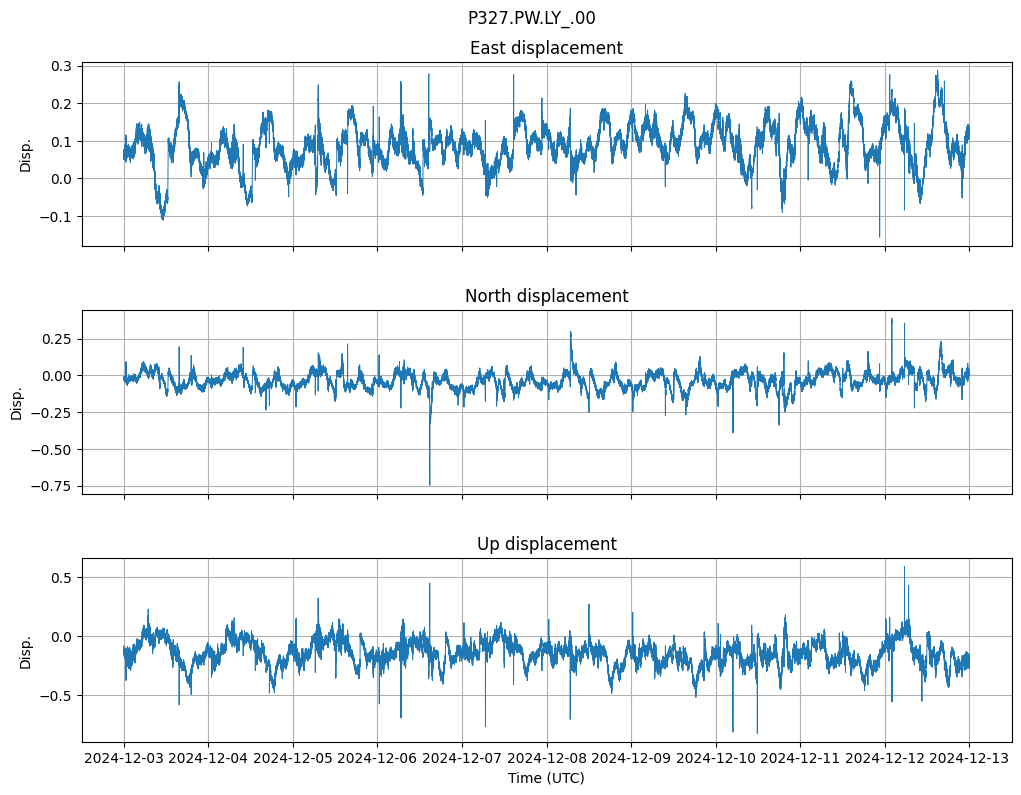Image resolution: width=1021 pixels, height=795 pixels.
Task: Click the Disp. label of the Up plot
Action: [26, 650]
